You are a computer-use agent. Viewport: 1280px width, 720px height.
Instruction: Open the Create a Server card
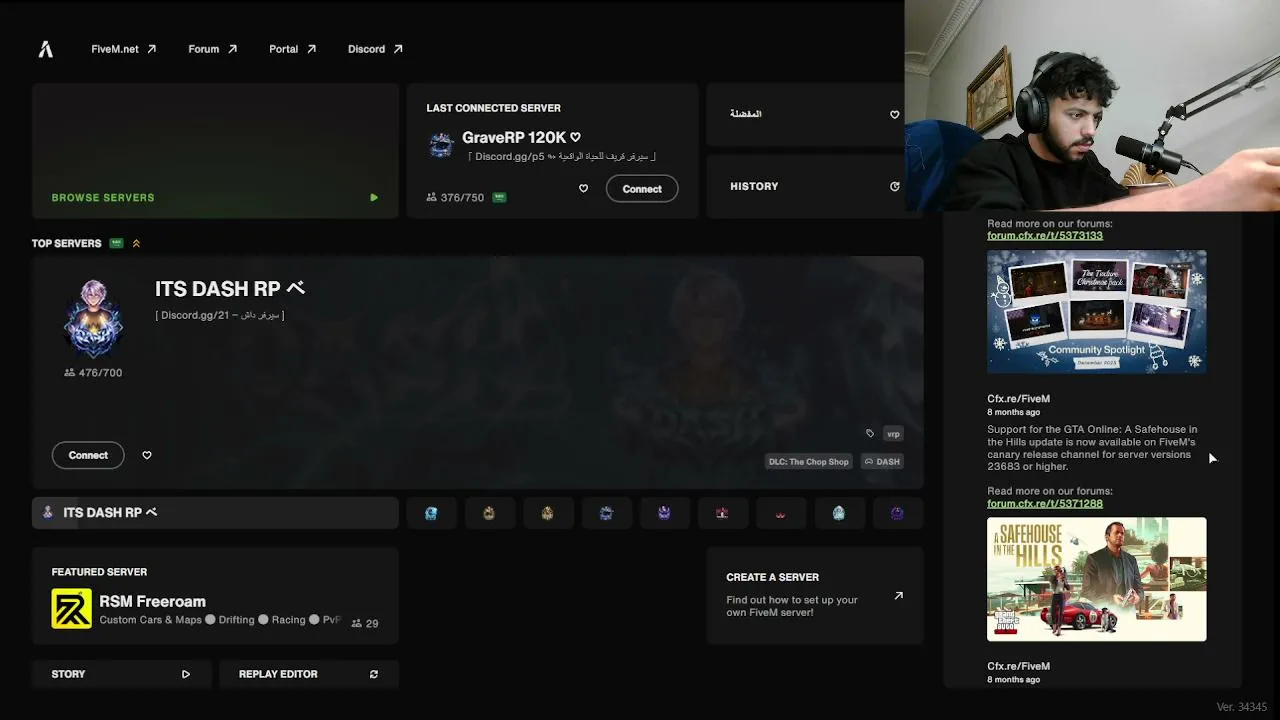(815, 596)
